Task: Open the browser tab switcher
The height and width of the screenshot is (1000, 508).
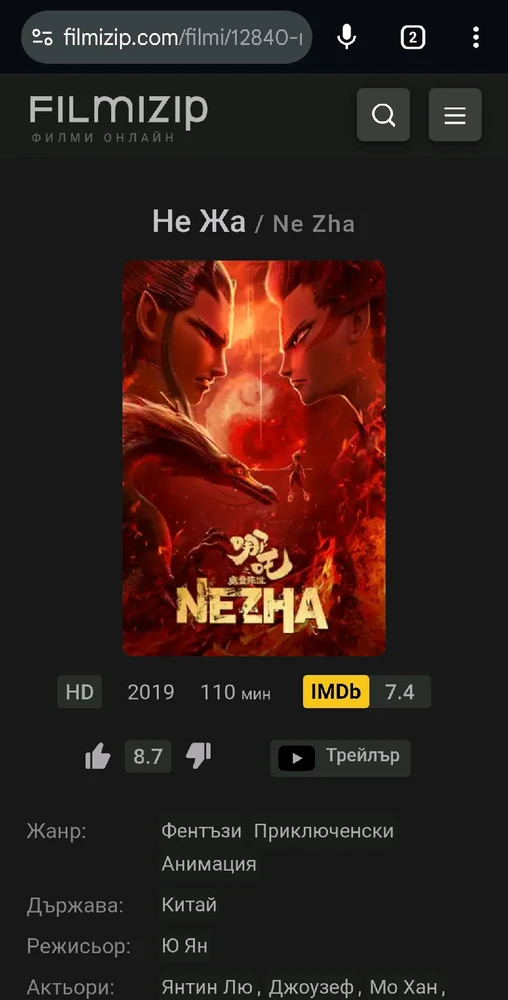Action: [x=412, y=38]
